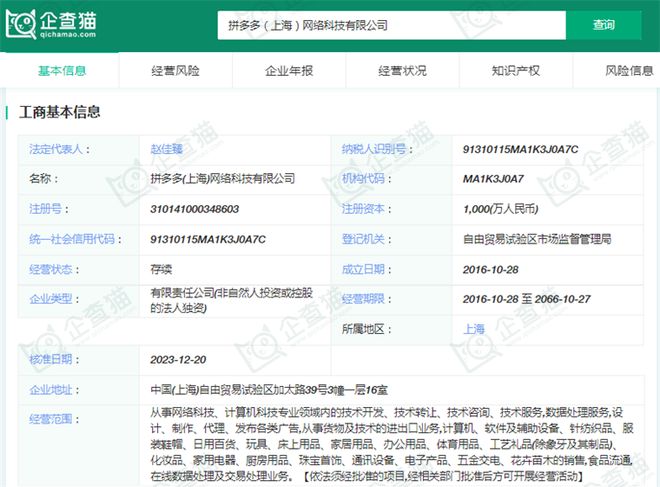Click the 企业类型 label
Screen dimensions: 660x487
click(x=51, y=299)
